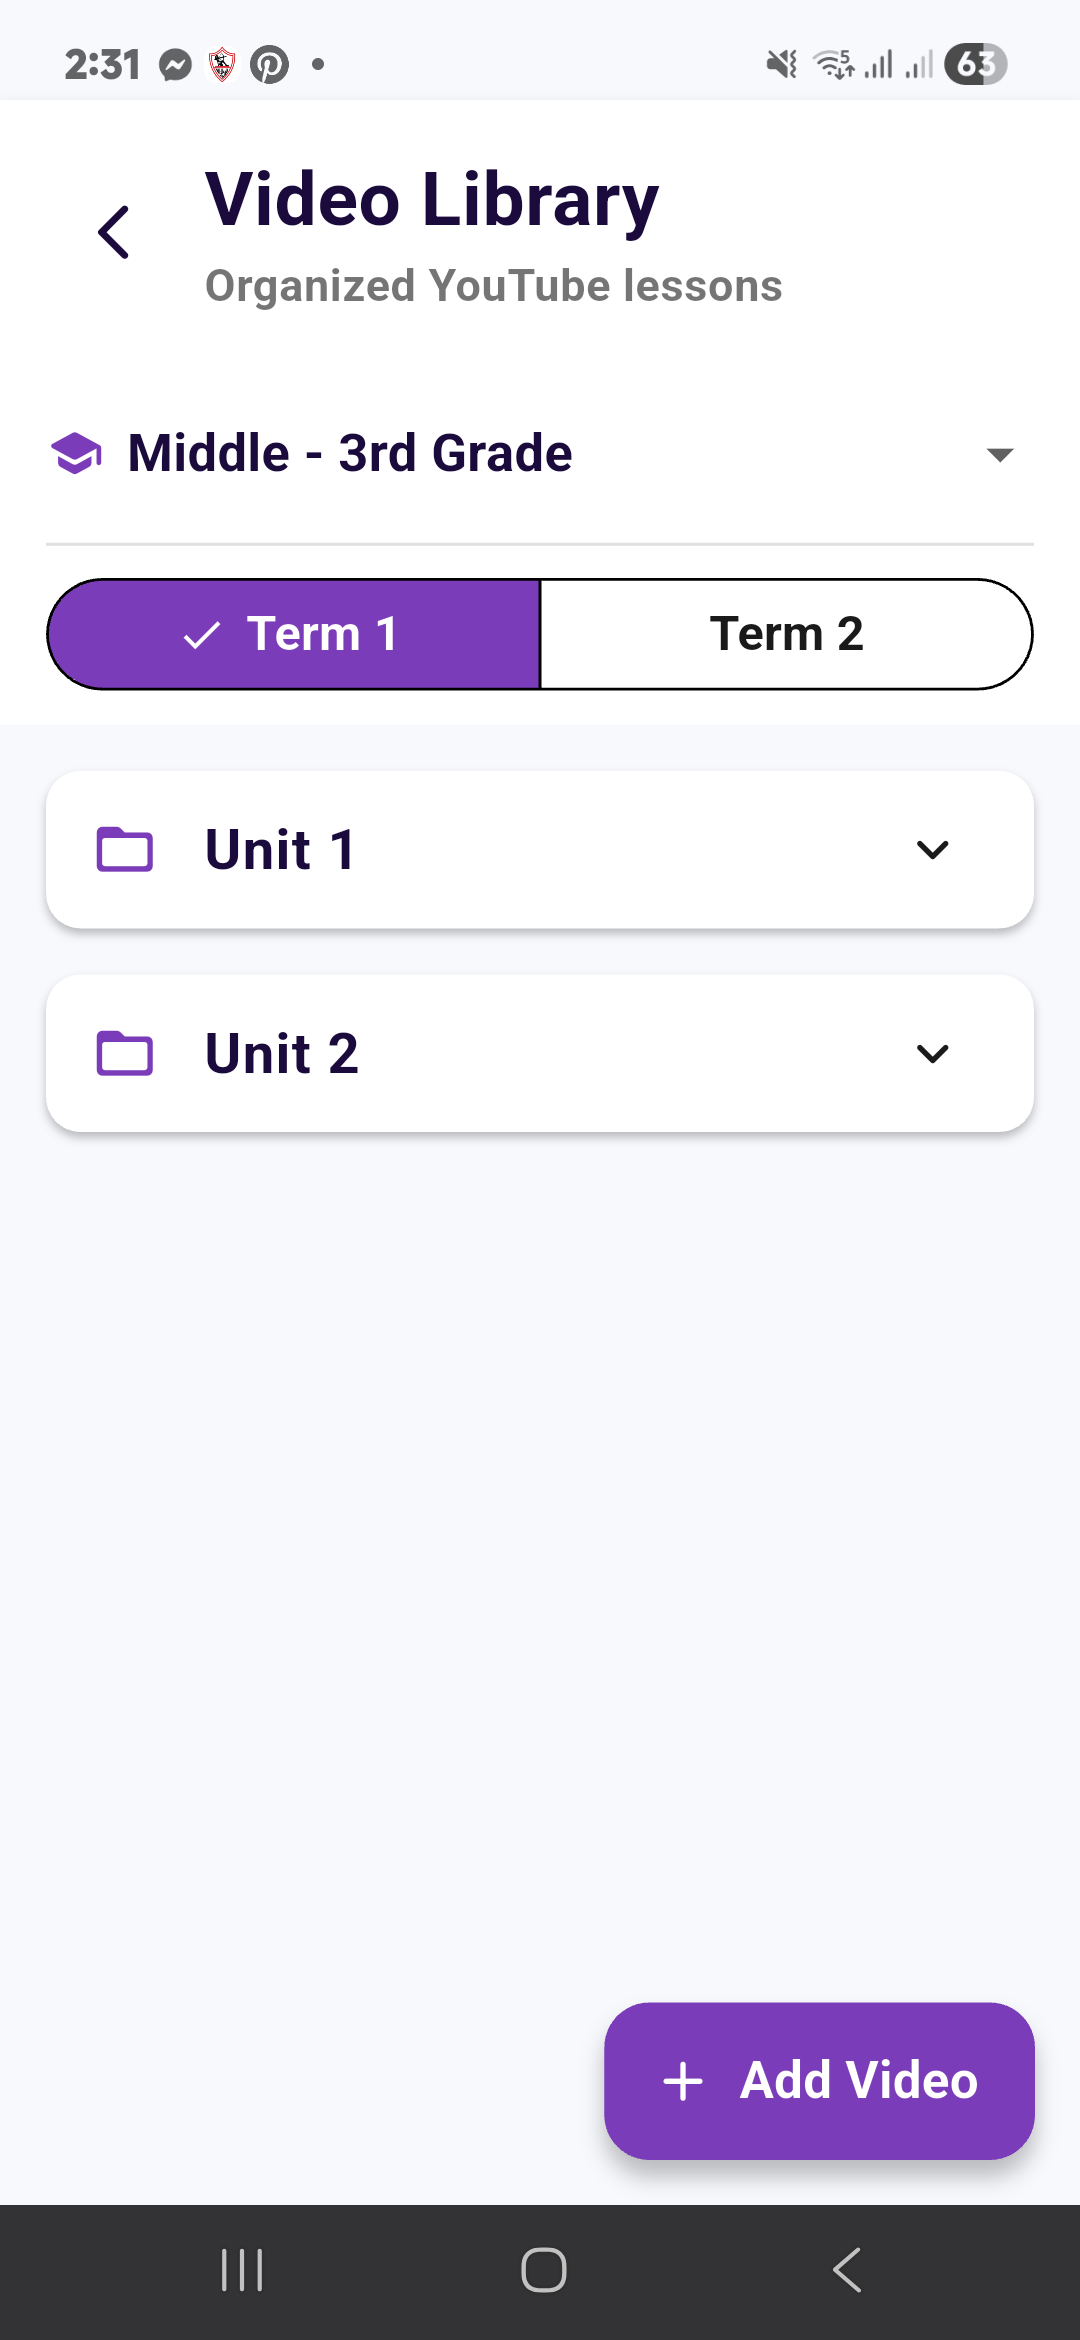Viewport: 1080px width, 2340px height.
Task: Click the graduation cap icon
Action: pyautogui.click(x=76, y=453)
